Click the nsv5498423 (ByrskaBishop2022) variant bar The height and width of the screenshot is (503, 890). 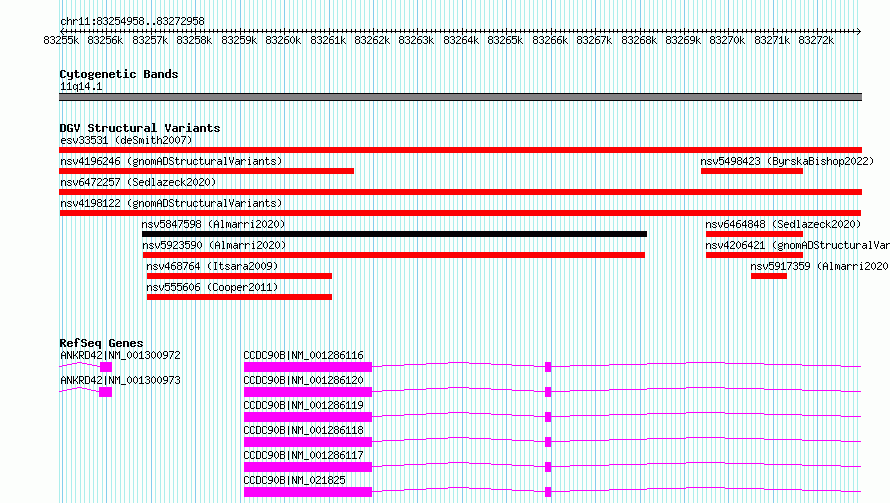[x=752, y=171]
